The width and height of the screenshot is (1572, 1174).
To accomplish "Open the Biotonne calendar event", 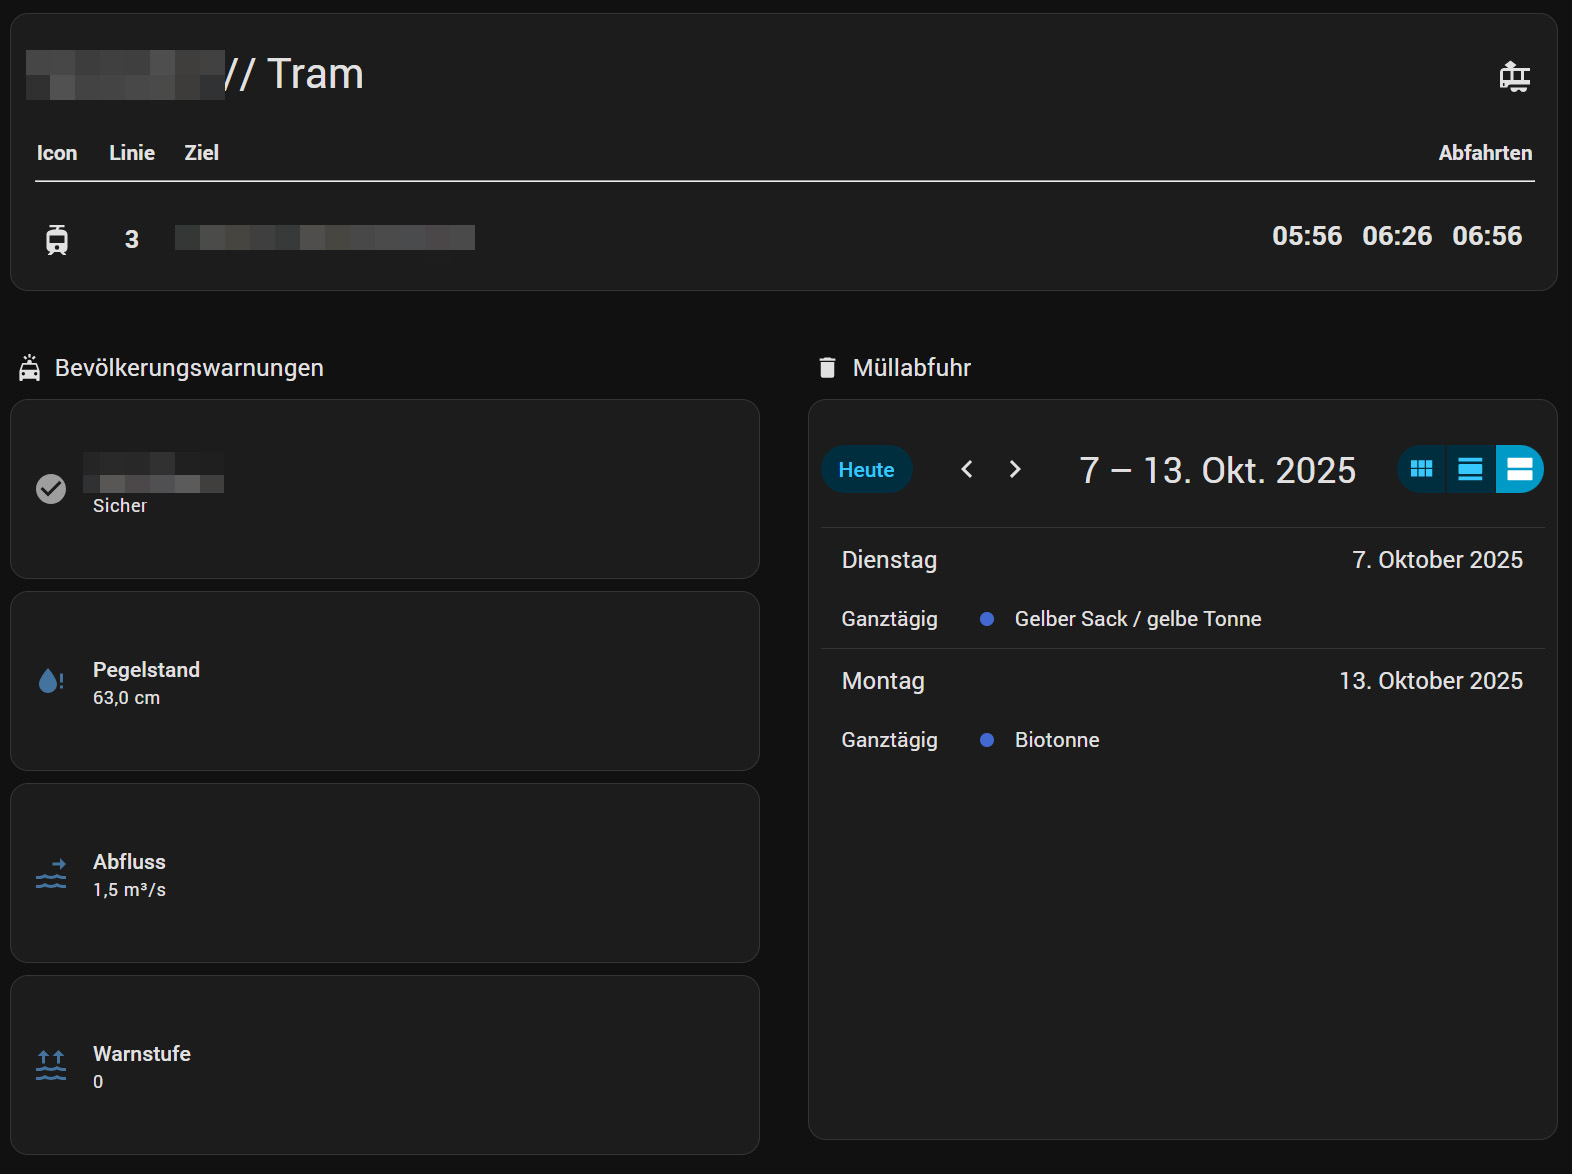I will [x=1057, y=740].
